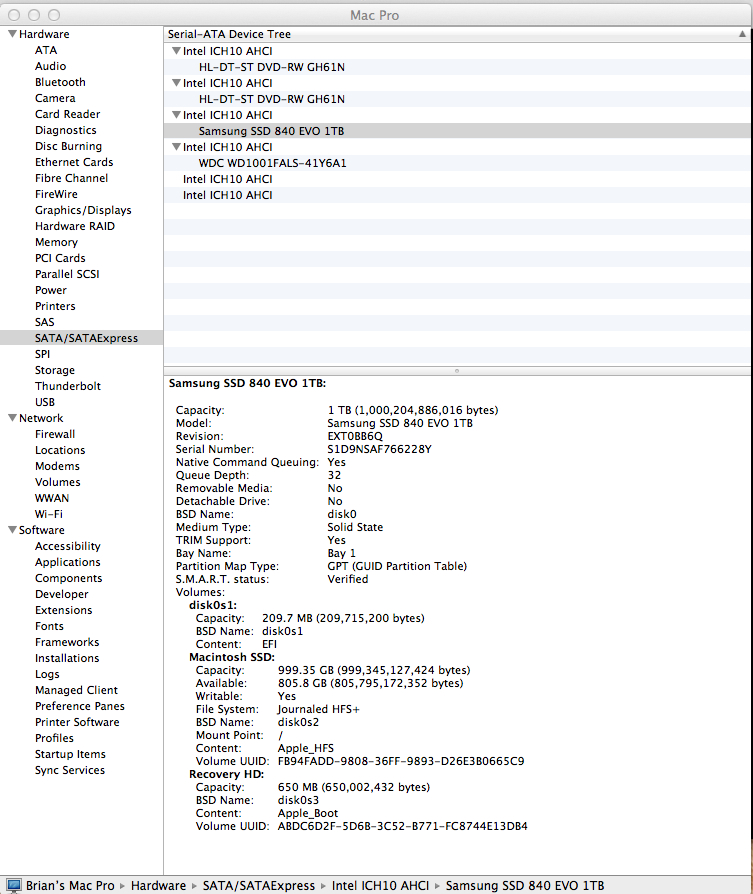753x894 pixels.
Task: Select SAS in the sidebar
Action: (x=44, y=322)
